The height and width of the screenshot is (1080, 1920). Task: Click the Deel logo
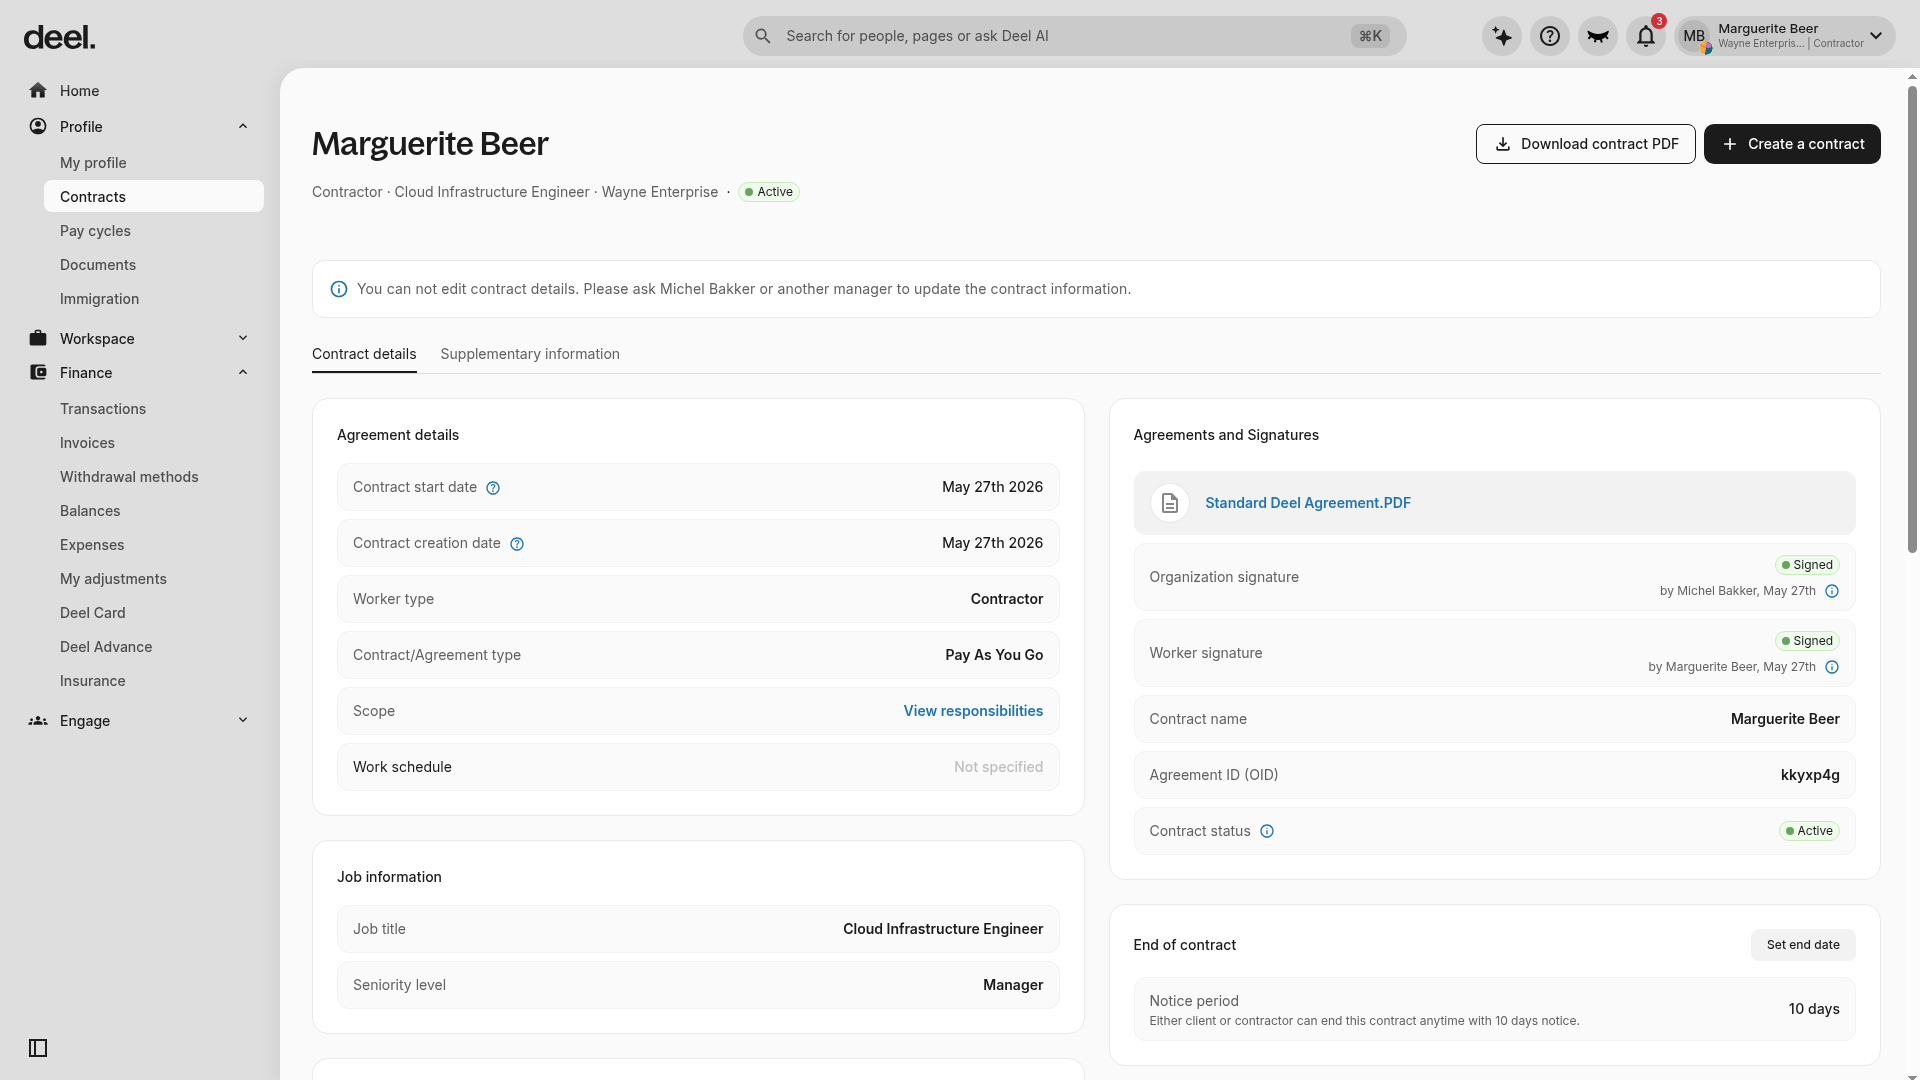point(59,38)
